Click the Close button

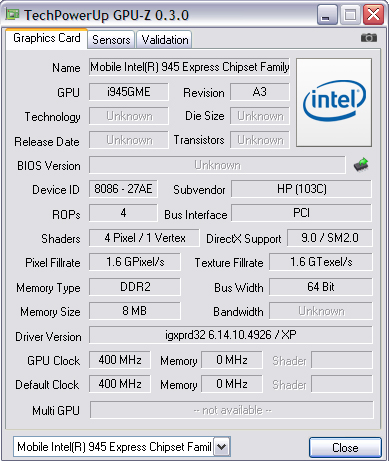click(345, 447)
